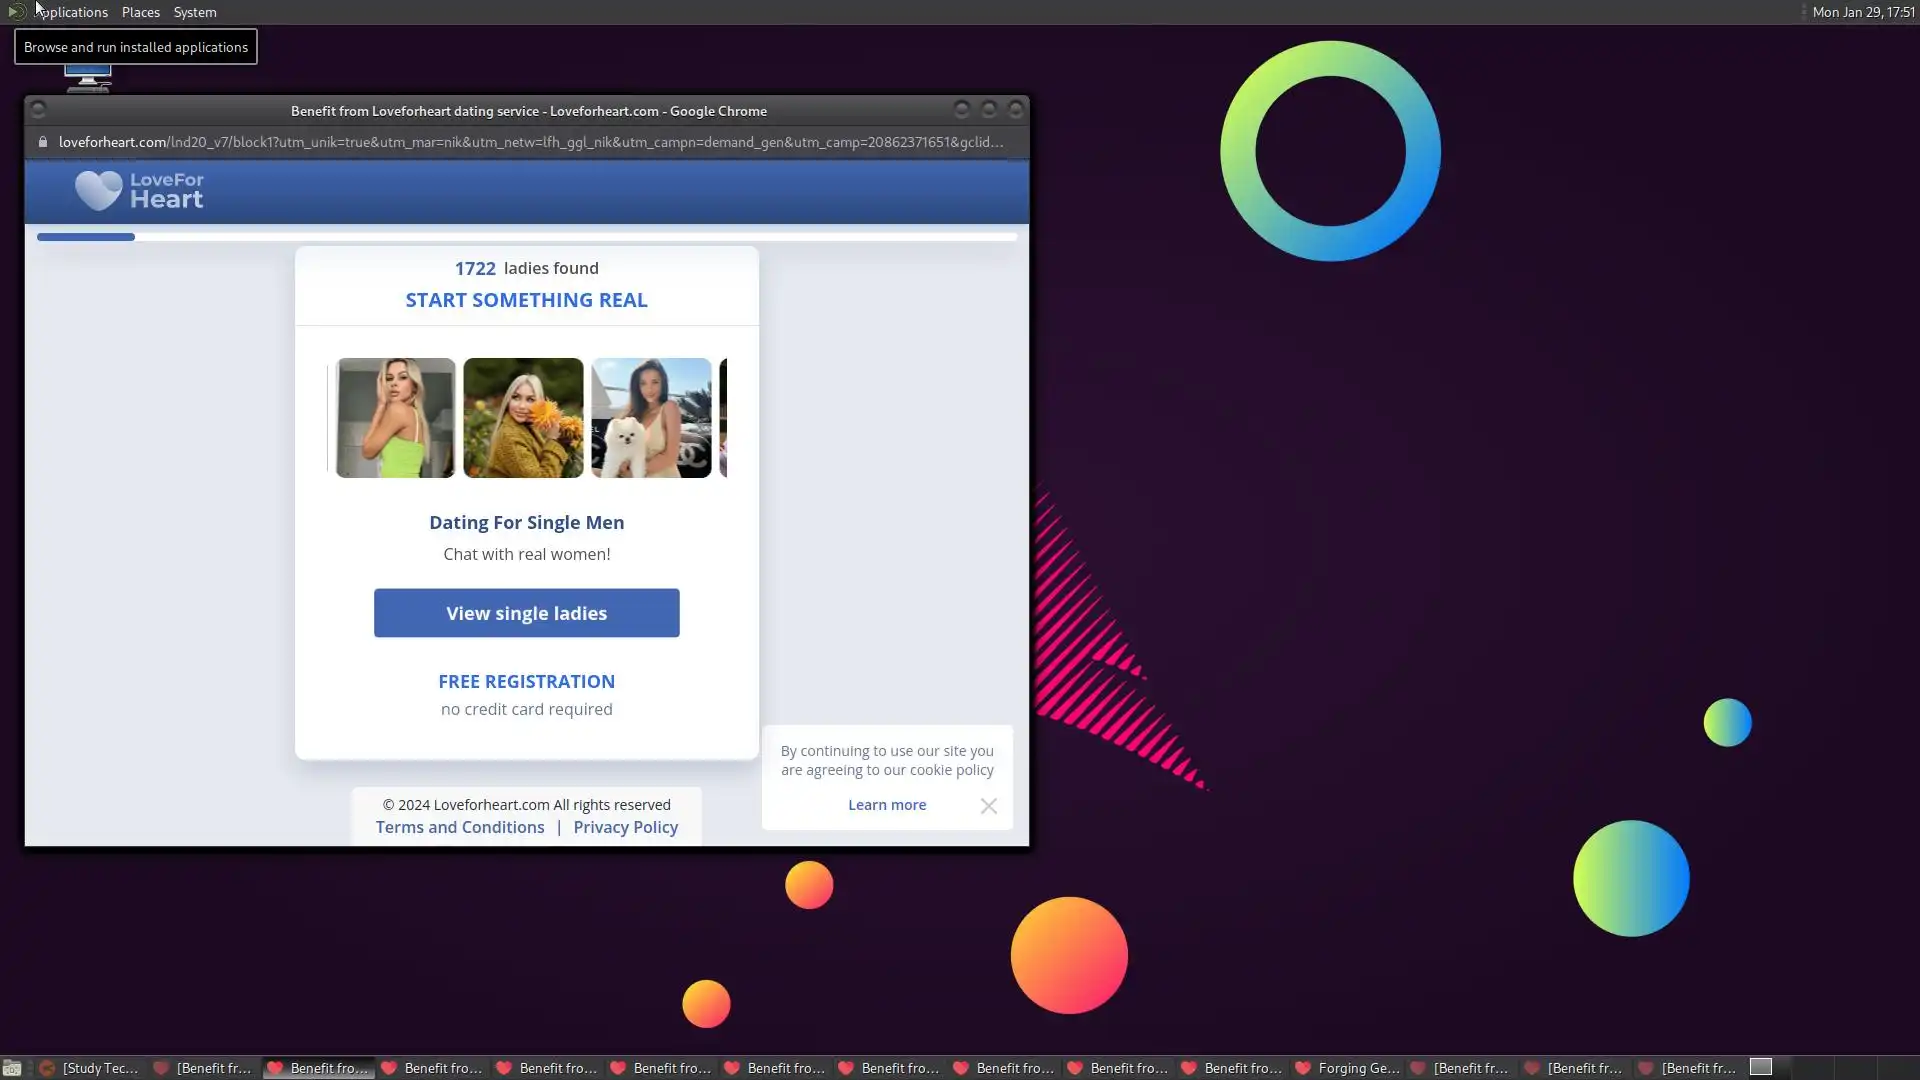Image resolution: width=1920 pixels, height=1080 pixels.
Task: Open the Privacy Policy link
Action: click(625, 827)
